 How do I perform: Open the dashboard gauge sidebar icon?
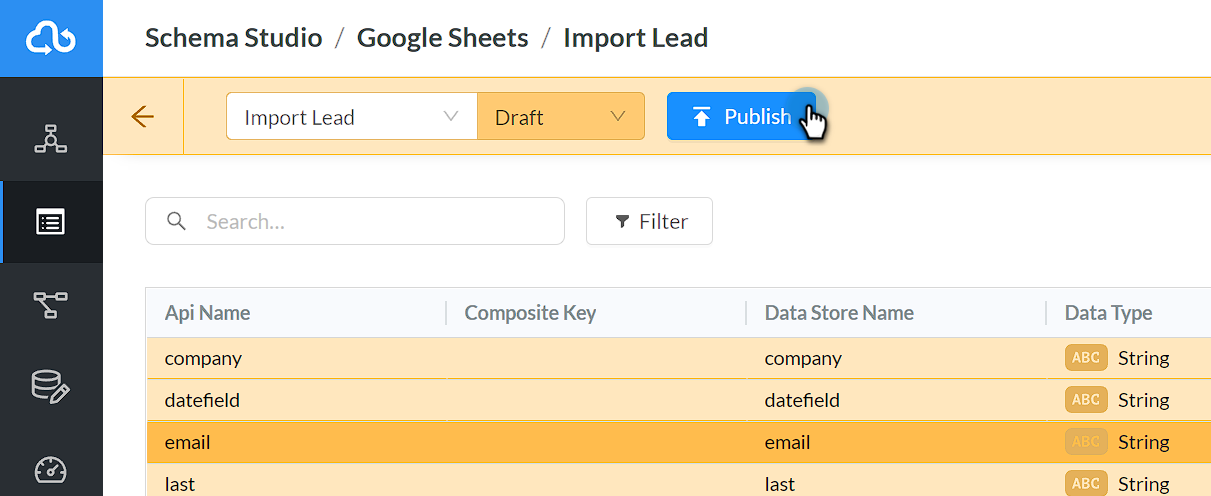tap(51, 469)
